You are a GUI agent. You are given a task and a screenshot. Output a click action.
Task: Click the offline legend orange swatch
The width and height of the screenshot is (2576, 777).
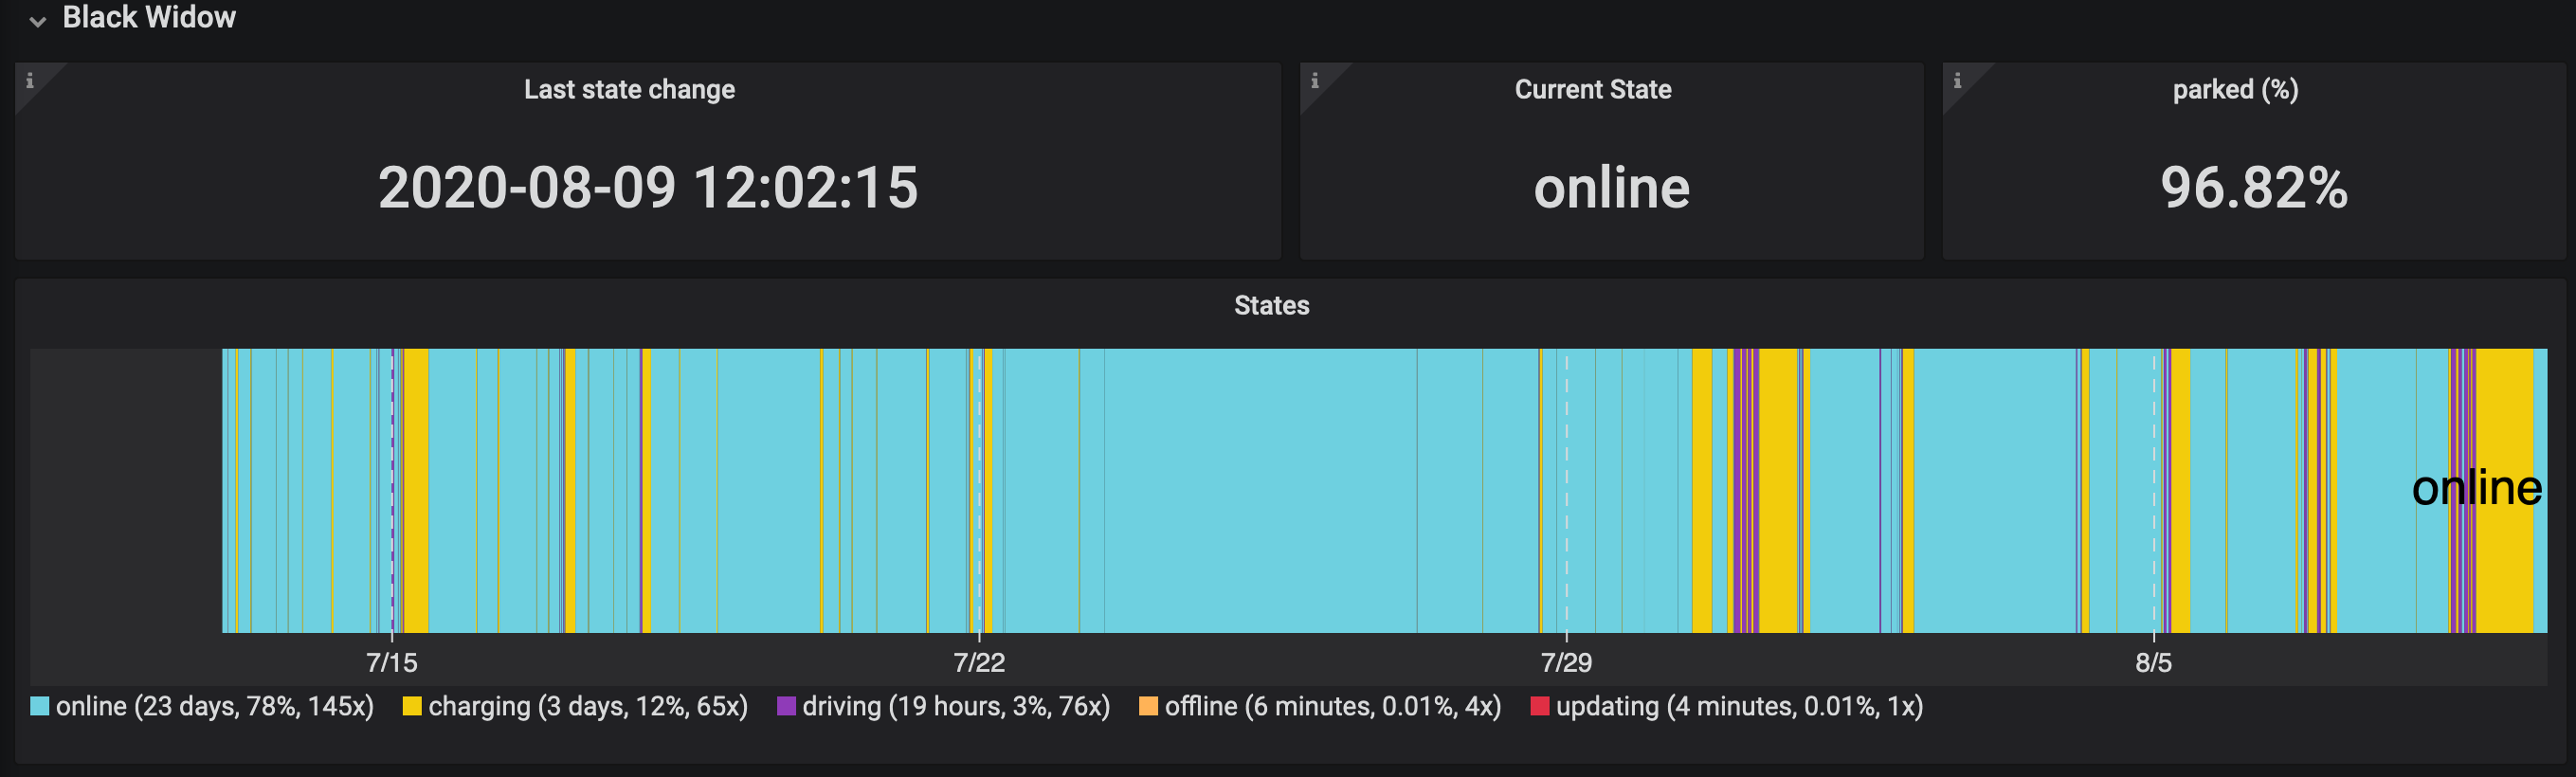click(x=1148, y=706)
